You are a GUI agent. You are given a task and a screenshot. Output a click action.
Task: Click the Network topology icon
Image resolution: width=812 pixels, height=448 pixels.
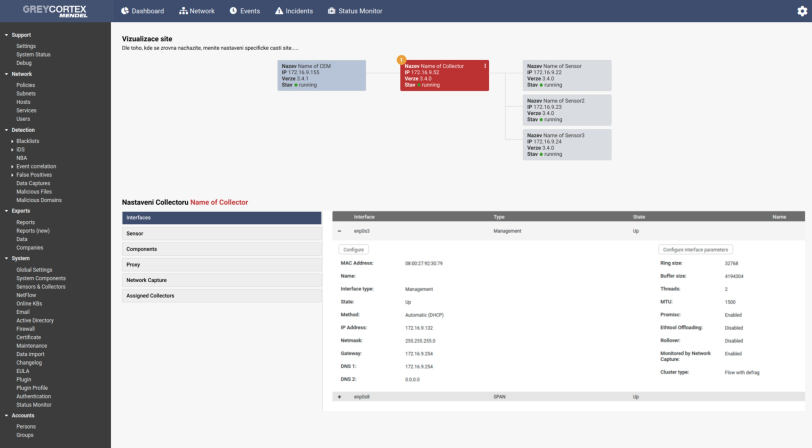point(183,11)
